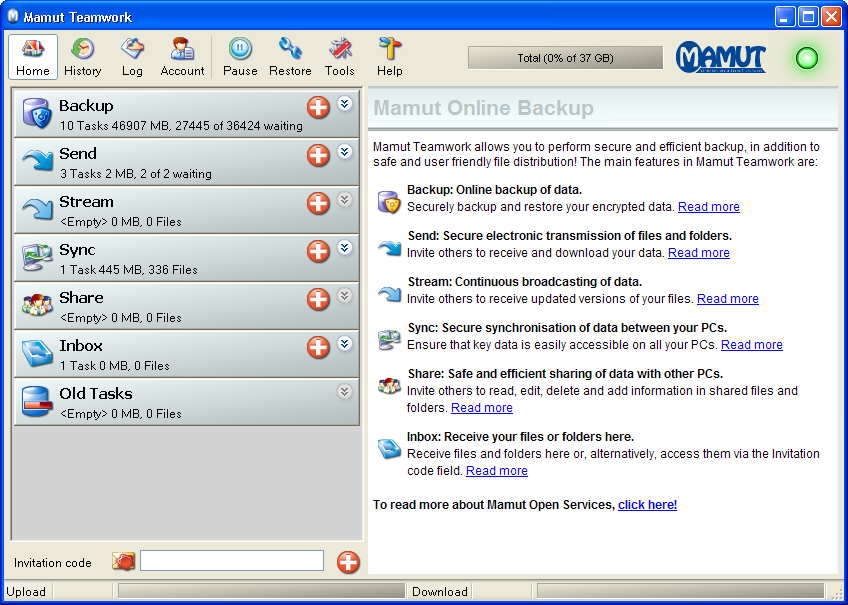Image resolution: width=848 pixels, height=605 pixels.
Task: Select the Share section header
Action: tap(187, 306)
